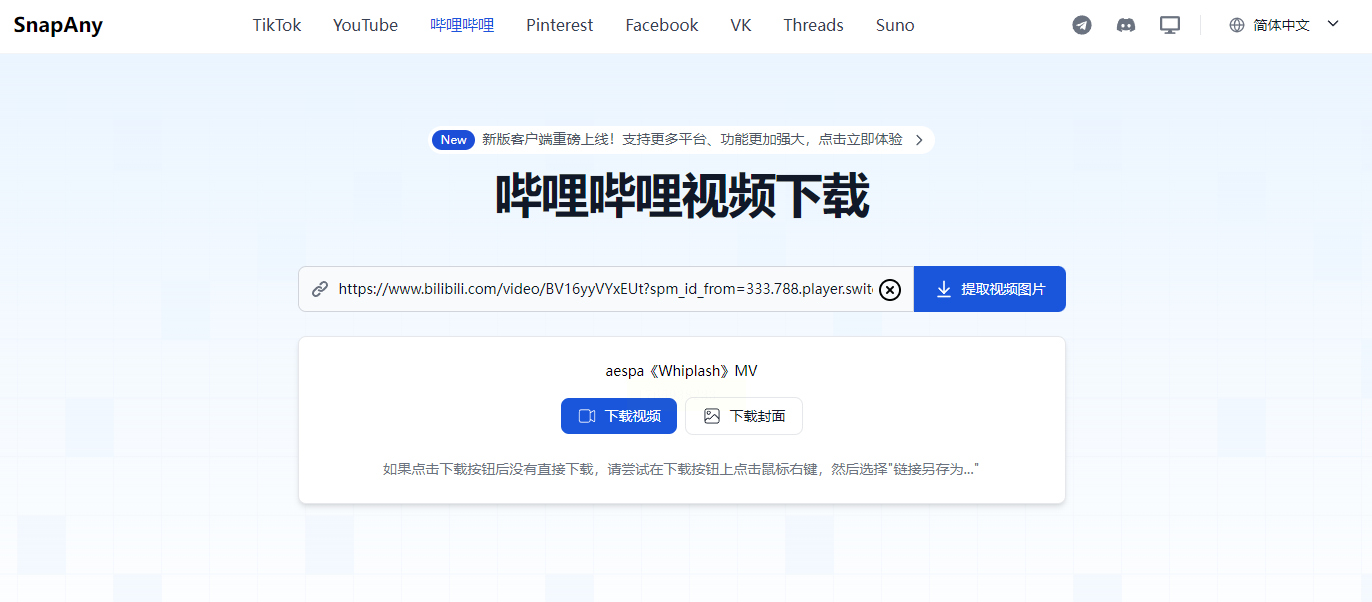The width and height of the screenshot is (1372, 602).
Task: Open the Pinterest downloader page
Action: pyautogui.click(x=560, y=25)
